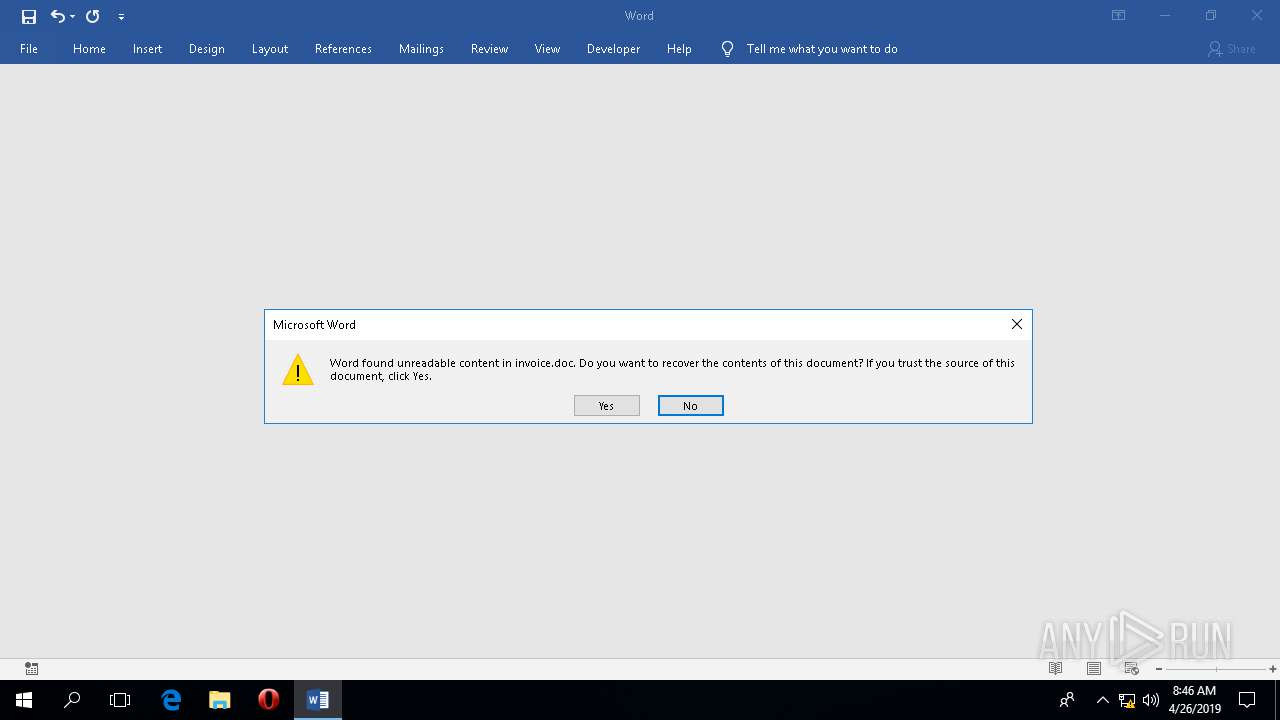Click the Redo/Repeat icon
Image resolution: width=1280 pixels, height=720 pixels.
click(x=93, y=16)
